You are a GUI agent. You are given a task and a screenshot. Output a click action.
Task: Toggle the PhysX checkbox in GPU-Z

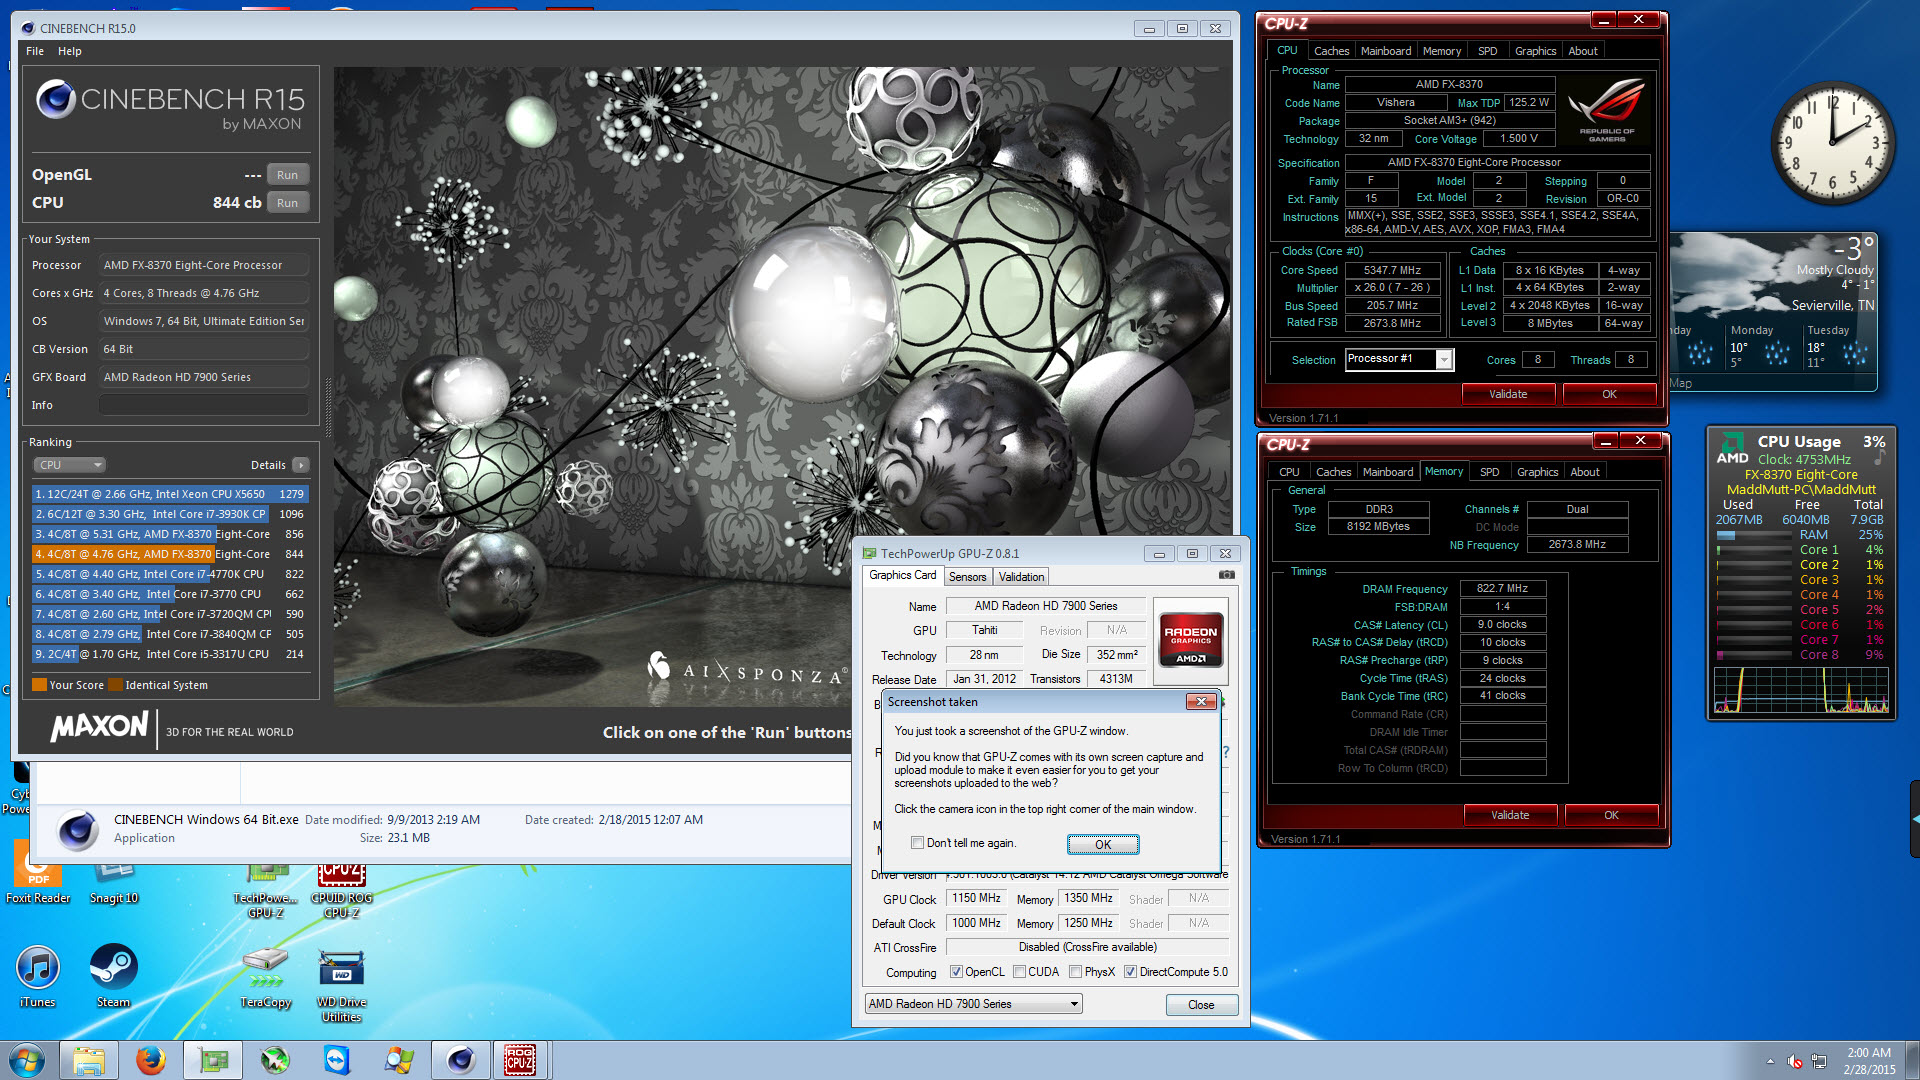point(1075,972)
